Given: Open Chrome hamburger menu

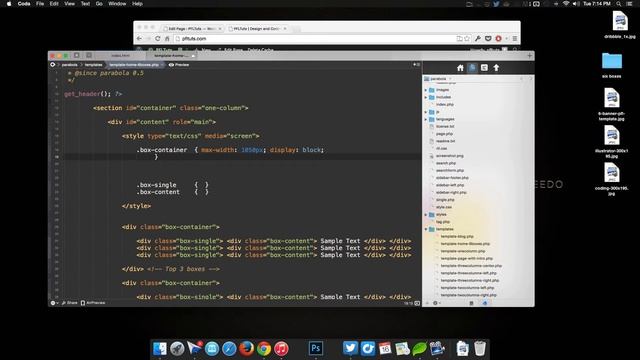Looking at the screenshot, I should point(515,39).
